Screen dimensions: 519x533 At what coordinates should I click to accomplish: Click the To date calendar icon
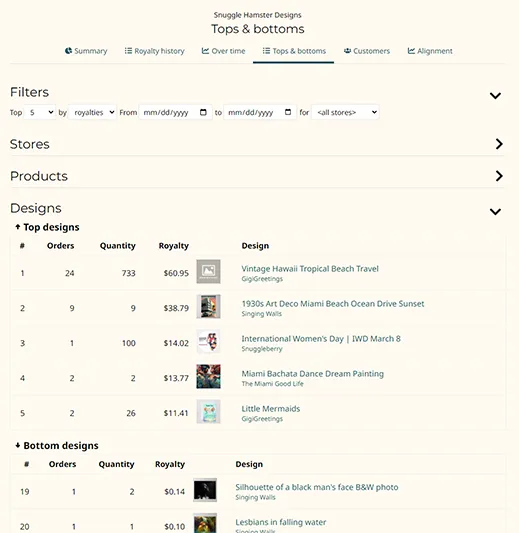click(x=288, y=112)
